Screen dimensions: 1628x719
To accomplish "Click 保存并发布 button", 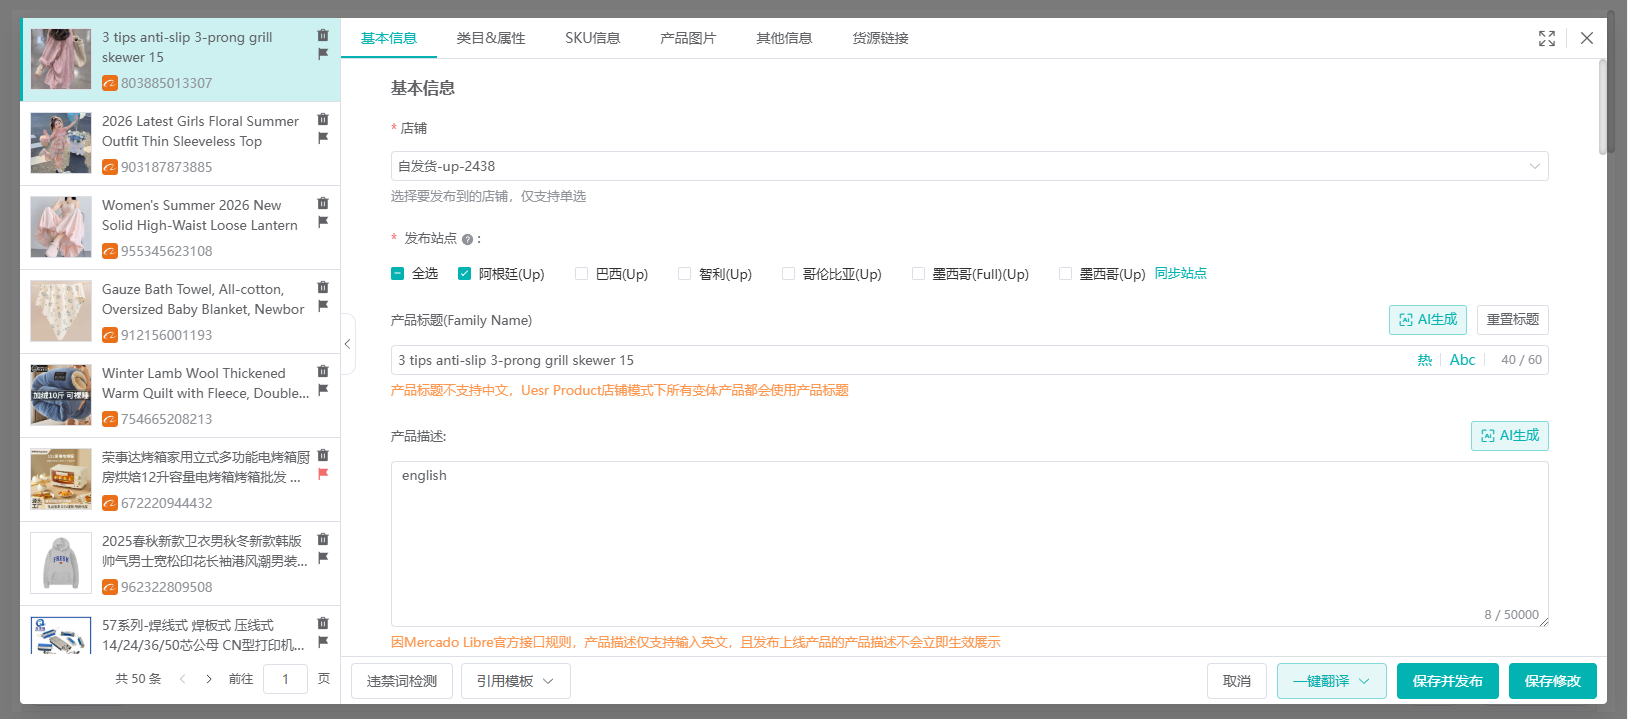I will [1448, 681].
